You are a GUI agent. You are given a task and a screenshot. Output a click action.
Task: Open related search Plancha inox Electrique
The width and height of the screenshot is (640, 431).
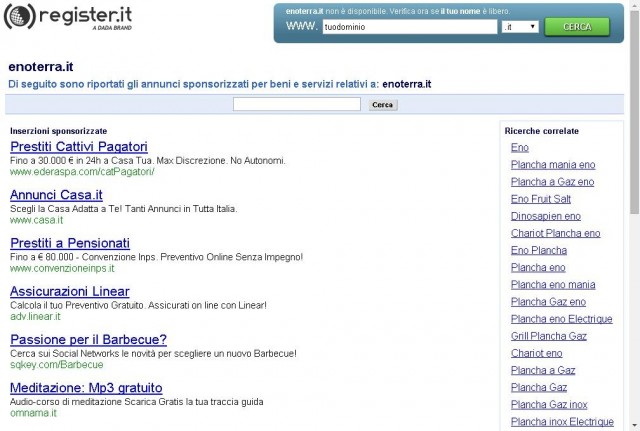562,422
